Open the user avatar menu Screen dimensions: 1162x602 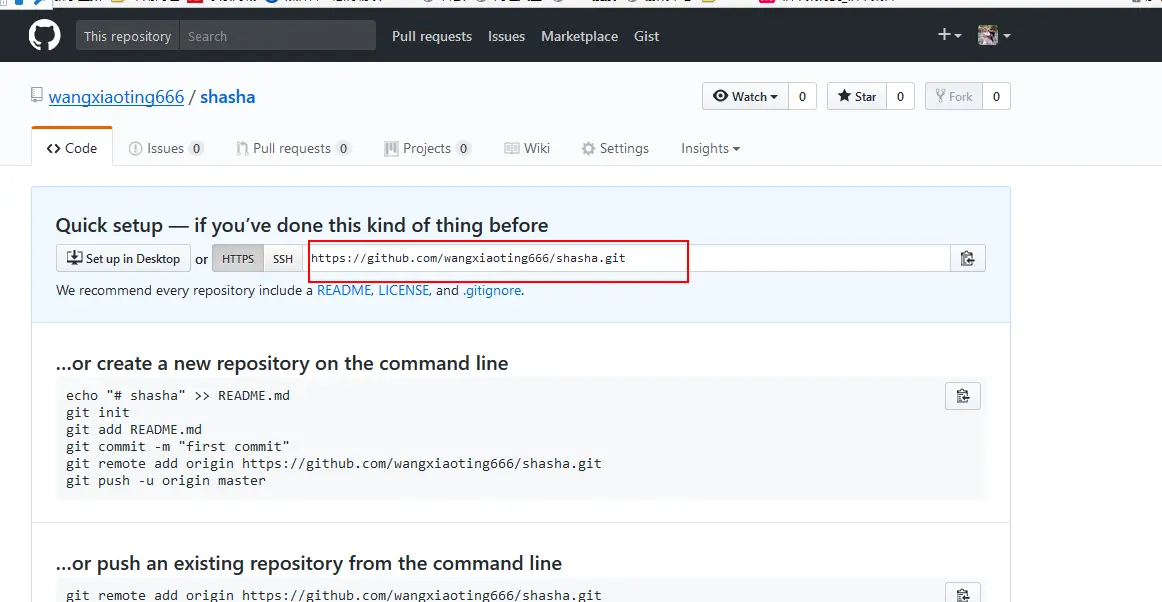(994, 35)
